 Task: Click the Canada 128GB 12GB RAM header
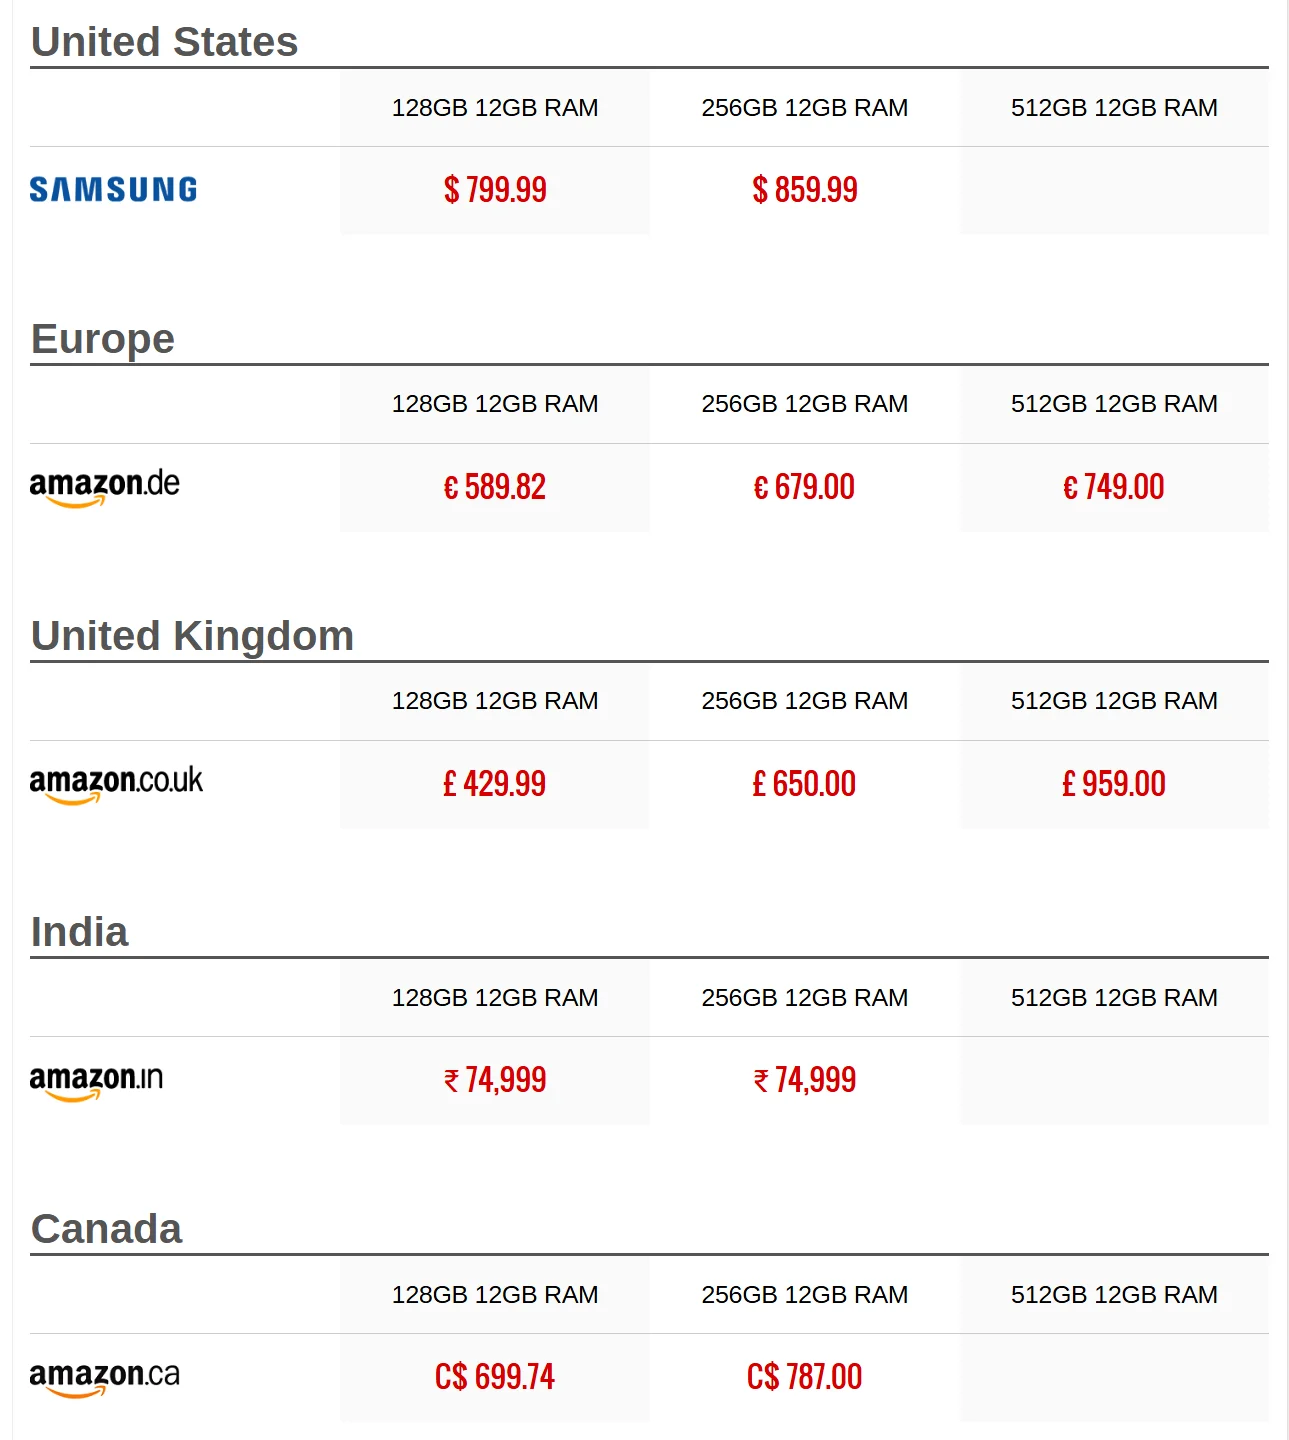495,1295
